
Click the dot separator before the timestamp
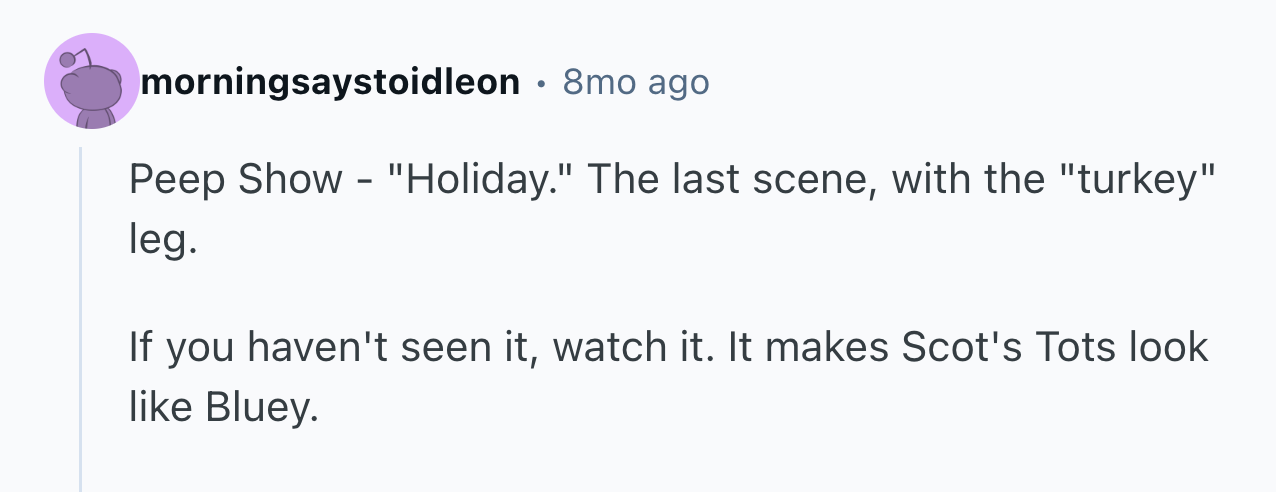(541, 83)
